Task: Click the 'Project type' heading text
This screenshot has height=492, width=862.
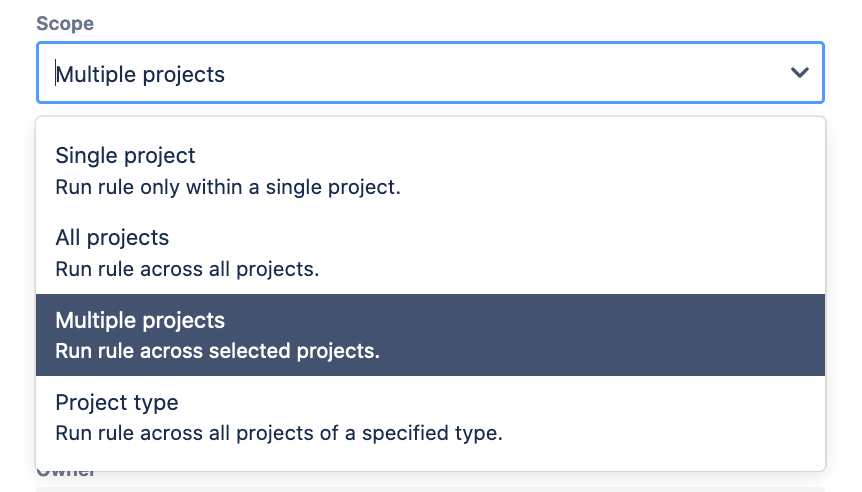Action: coord(116,402)
